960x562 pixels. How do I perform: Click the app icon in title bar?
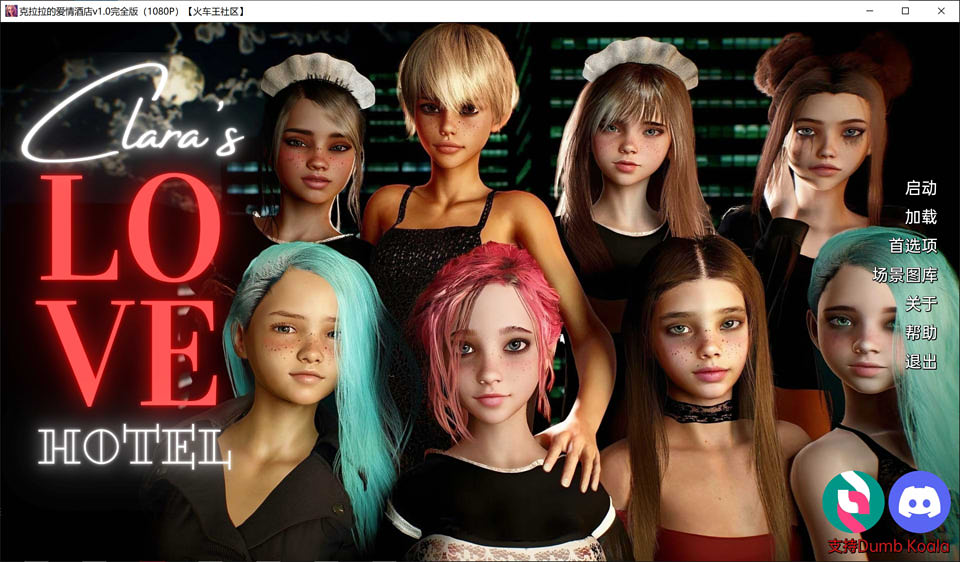[x=10, y=10]
